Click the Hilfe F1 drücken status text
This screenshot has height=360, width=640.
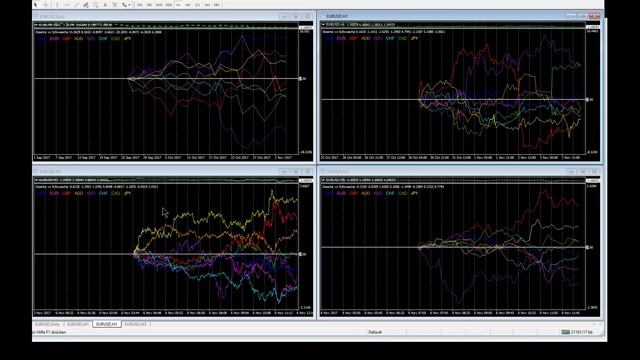pyautogui.click(x=50, y=332)
